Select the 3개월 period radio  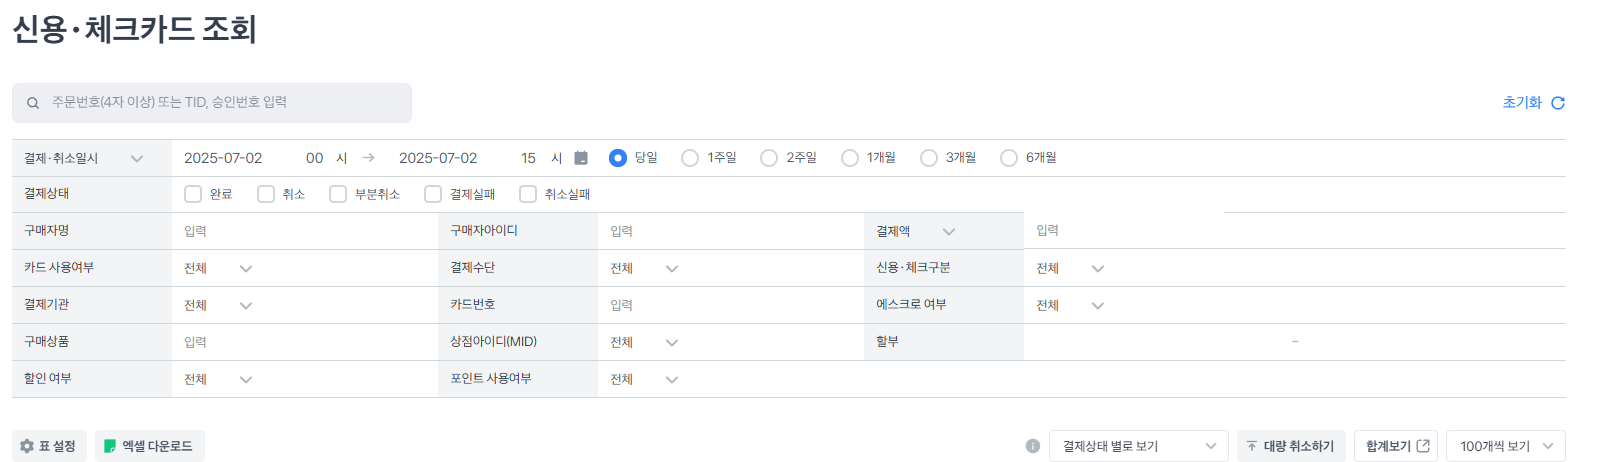(x=929, y=158)
